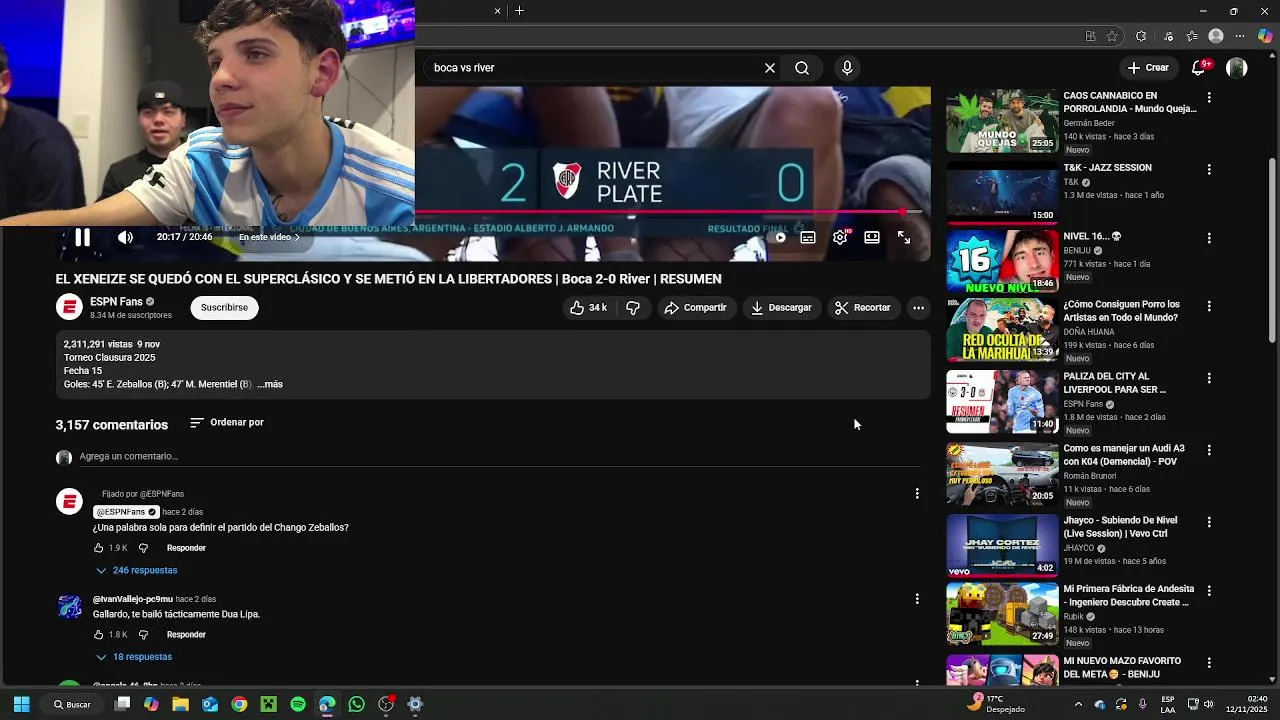Open options menu for the pinned comment
The width and height of the screenshot is (1280, 720).
tap(917, 493)
